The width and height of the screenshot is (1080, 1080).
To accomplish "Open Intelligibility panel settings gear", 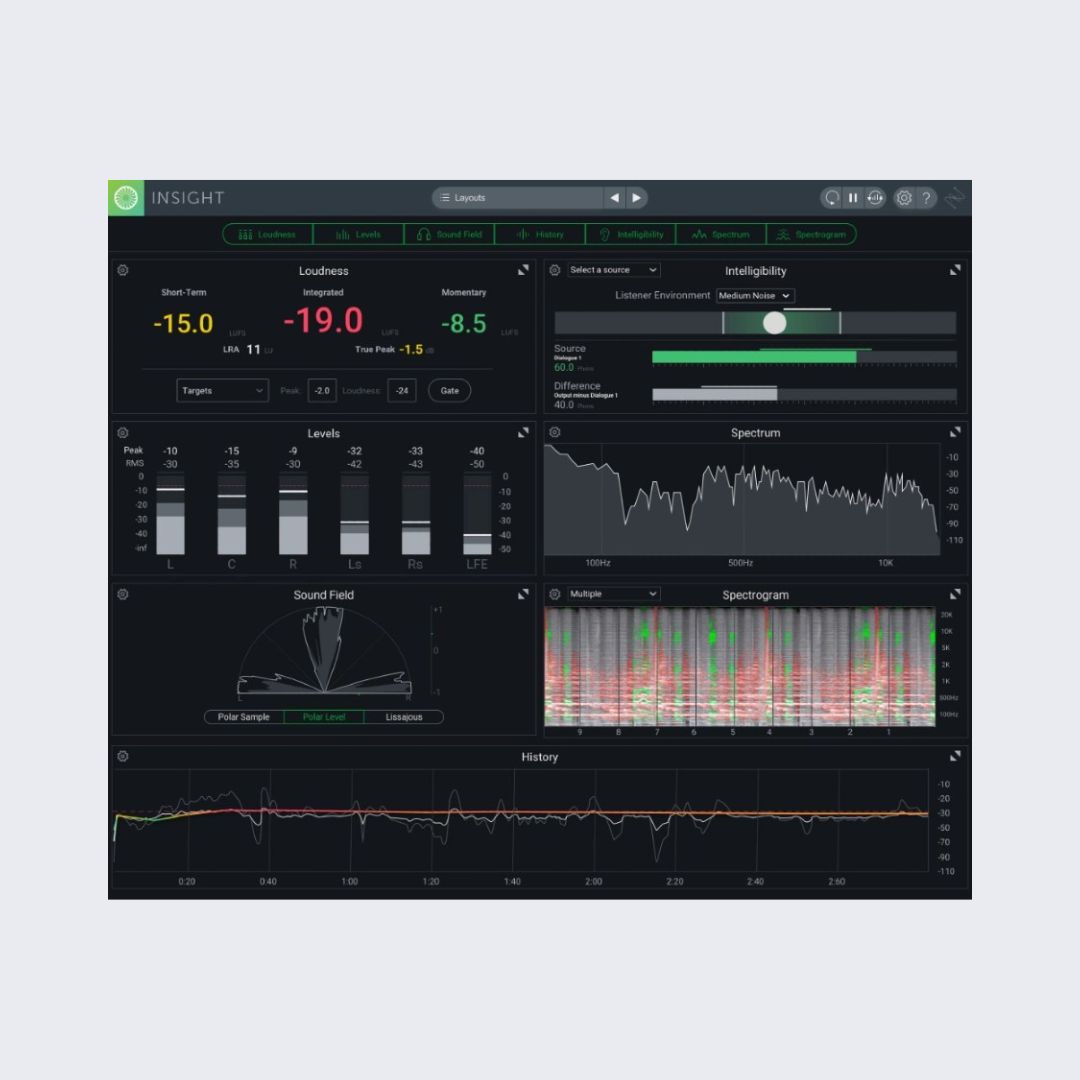I will [x=554, y=270].
